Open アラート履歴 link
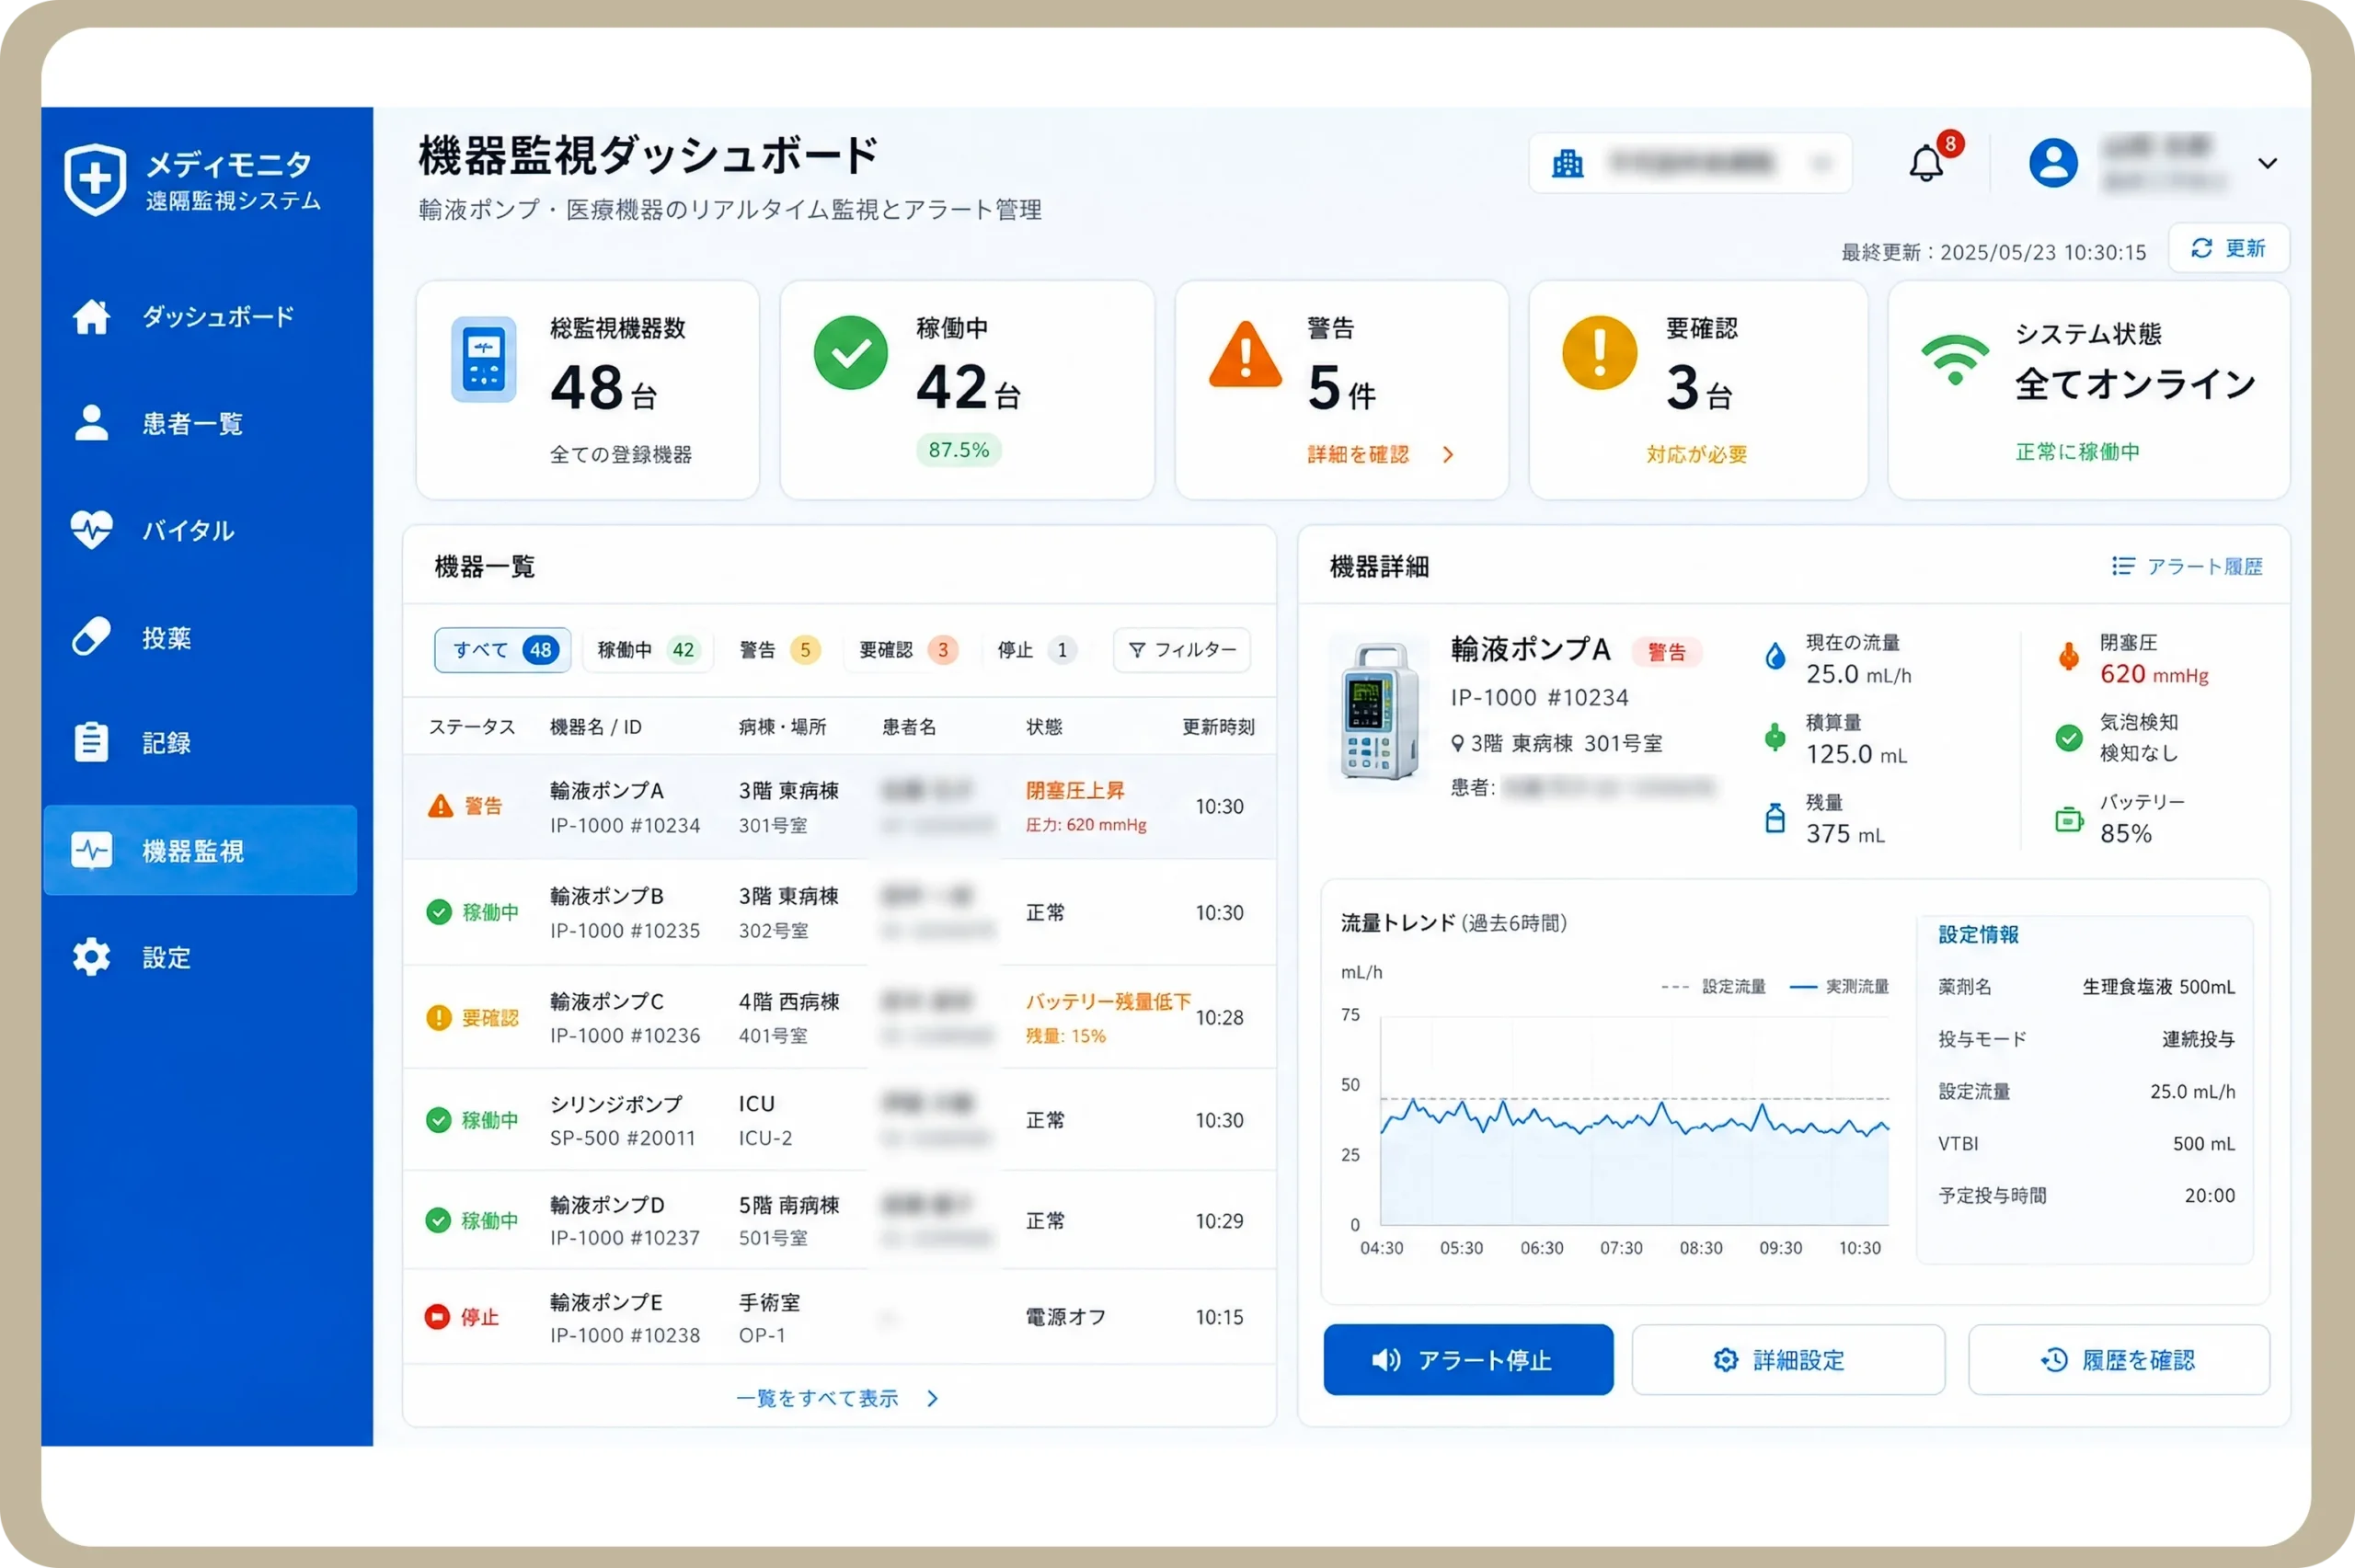This screenshot has height=1568, width=2355. [2187, 567]
